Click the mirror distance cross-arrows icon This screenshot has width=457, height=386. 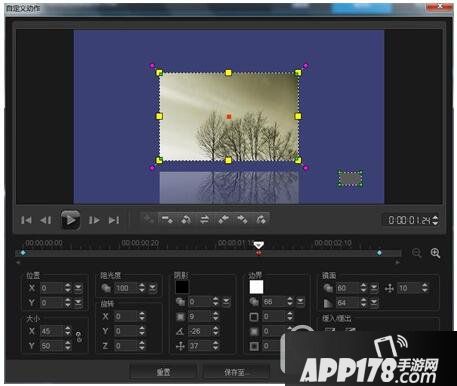tap(389, 288)
